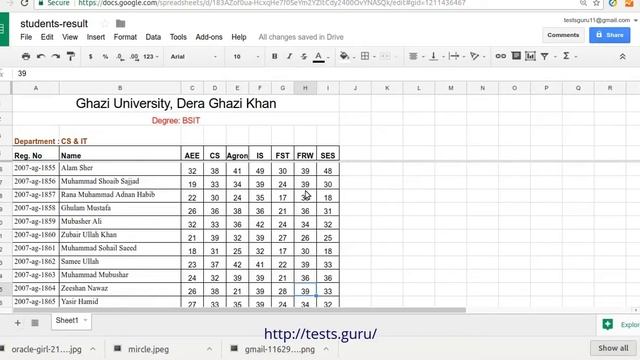
Task: Select column H header
Action: [x=305, y=88]
